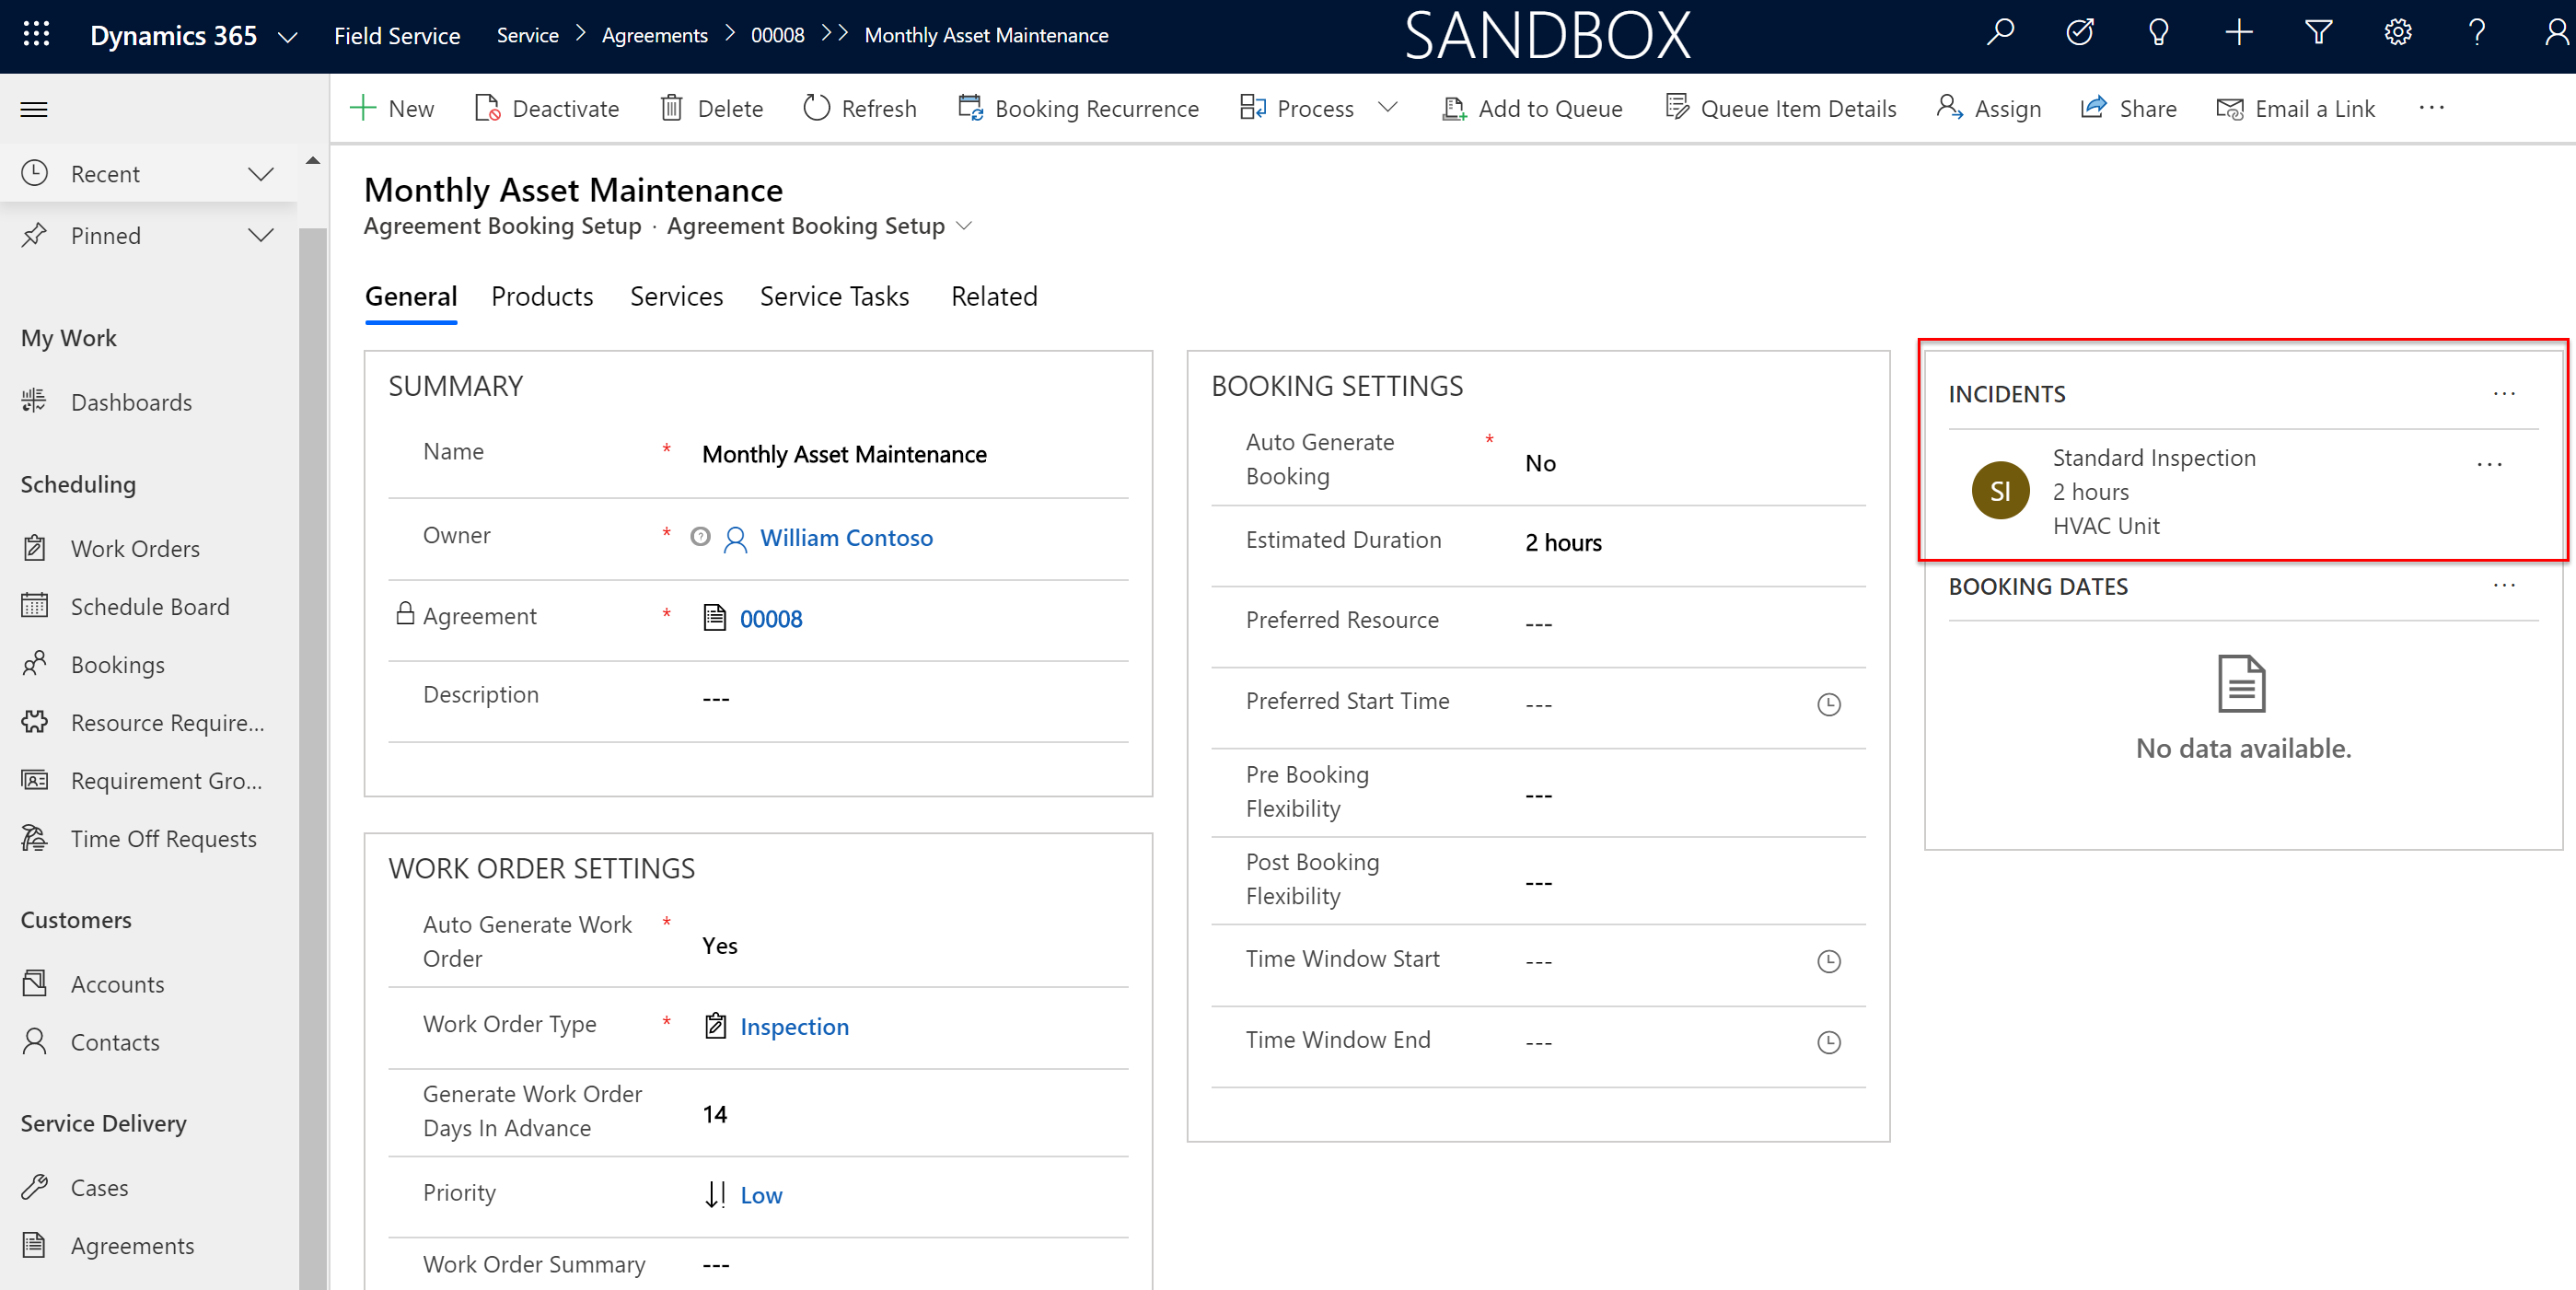This screenshot has height=1290, width=2576.
Task: Click the Preferred Start Time clock icon
Action: 1828,704
